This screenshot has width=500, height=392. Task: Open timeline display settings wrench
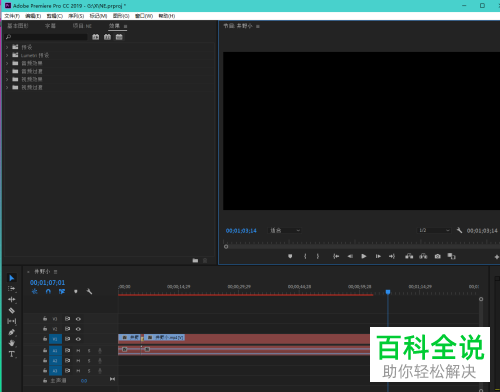[x=89, y=291]
